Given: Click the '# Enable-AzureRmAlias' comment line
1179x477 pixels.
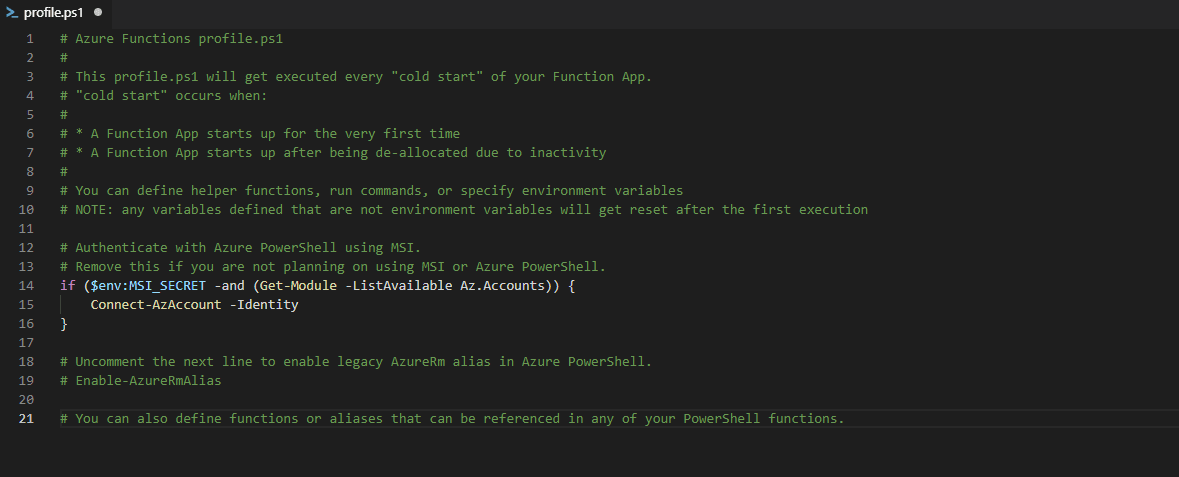Looking at the screenshot, I should click(141, 381).
